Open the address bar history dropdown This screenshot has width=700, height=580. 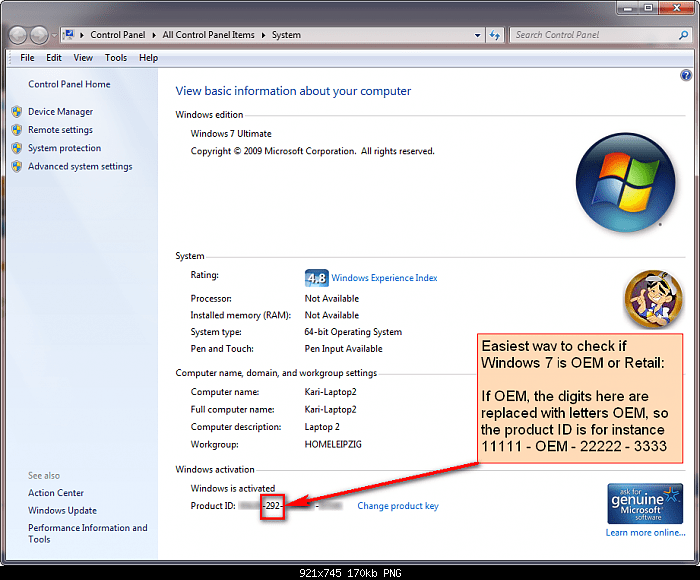(x=478, y=35)
